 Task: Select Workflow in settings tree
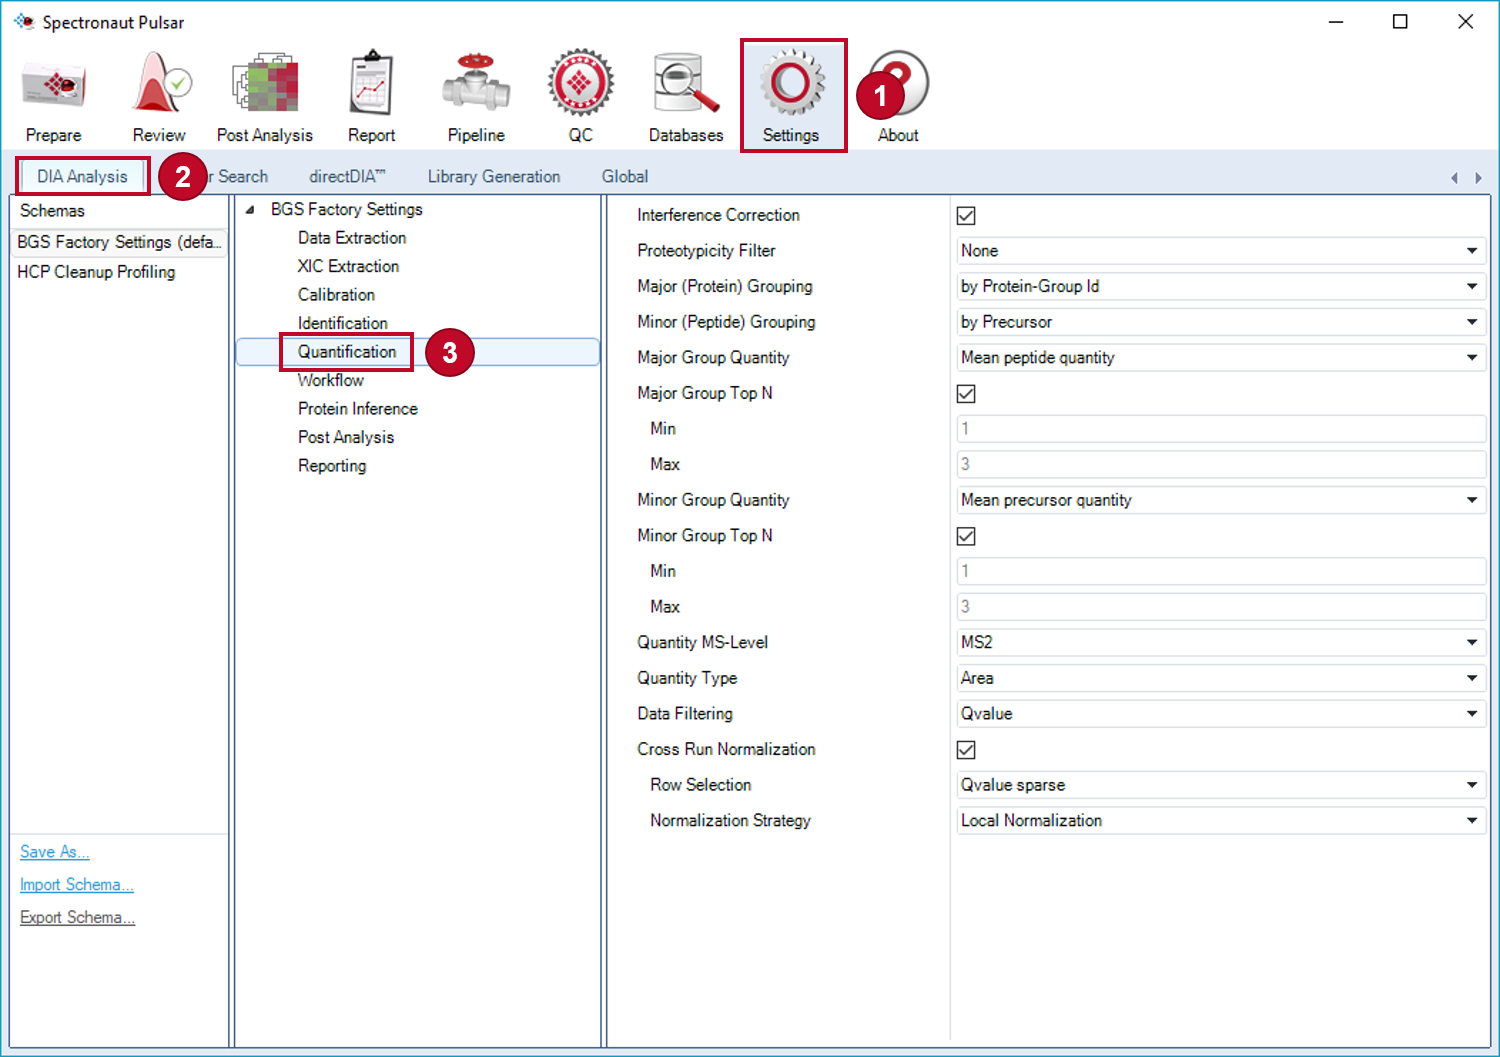pyautogui.click(x=331, y=380)
